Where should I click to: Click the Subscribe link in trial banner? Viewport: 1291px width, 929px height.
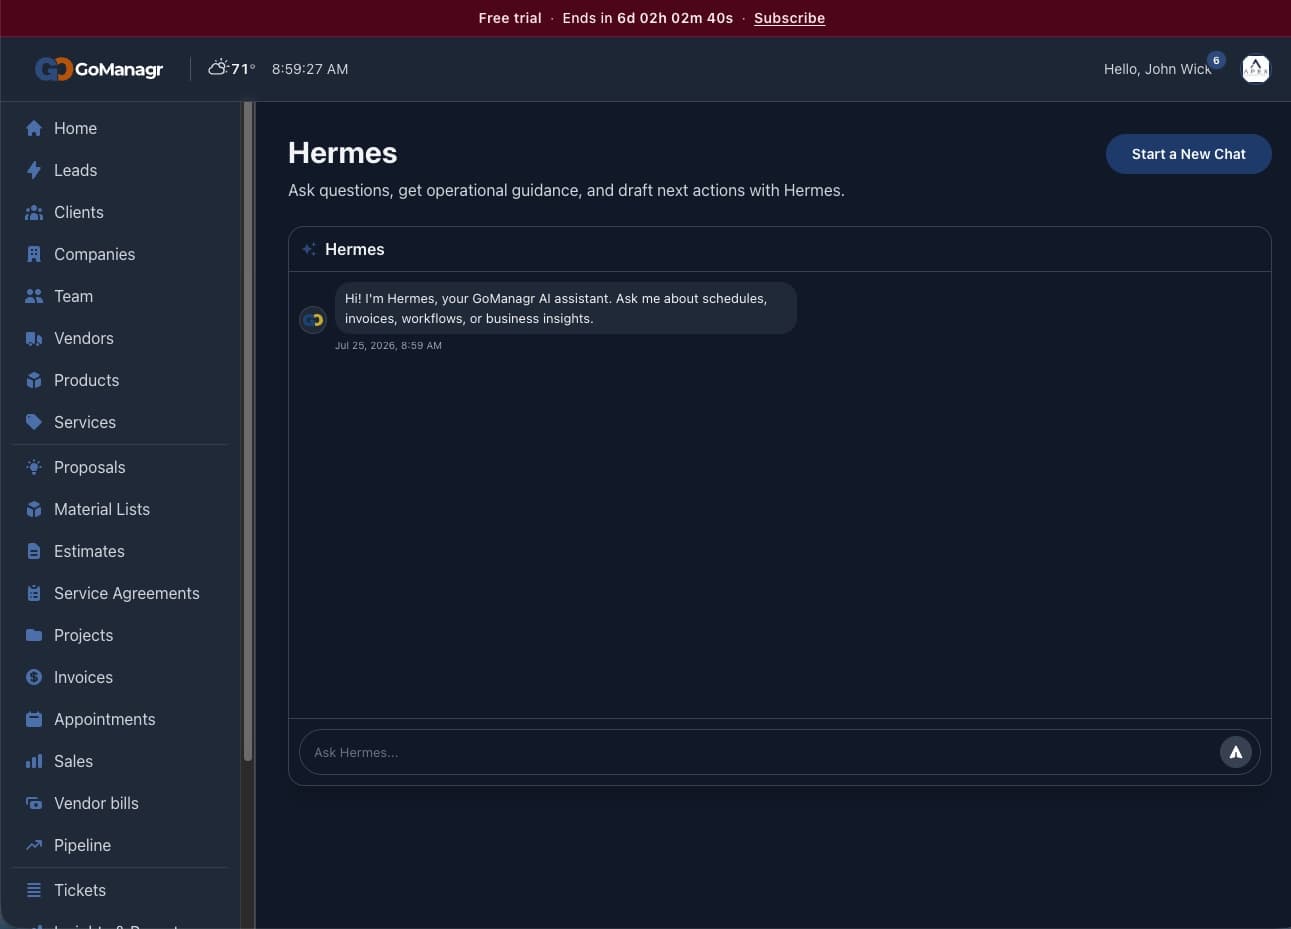[789, 18]
